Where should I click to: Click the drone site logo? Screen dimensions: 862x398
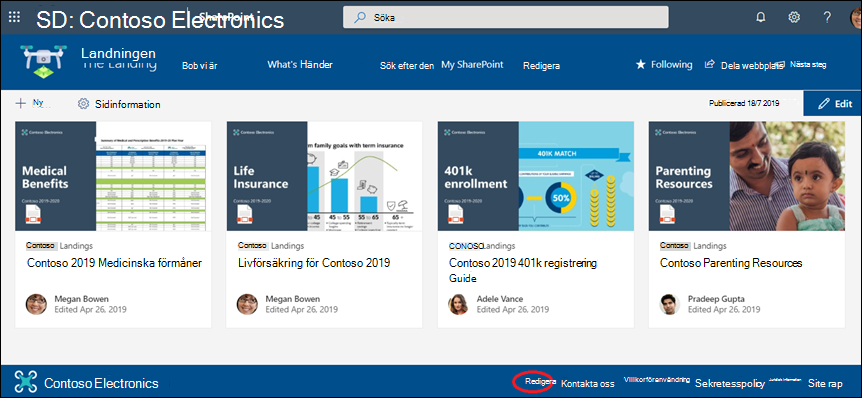pyautogui.click(x=43, y=62)
